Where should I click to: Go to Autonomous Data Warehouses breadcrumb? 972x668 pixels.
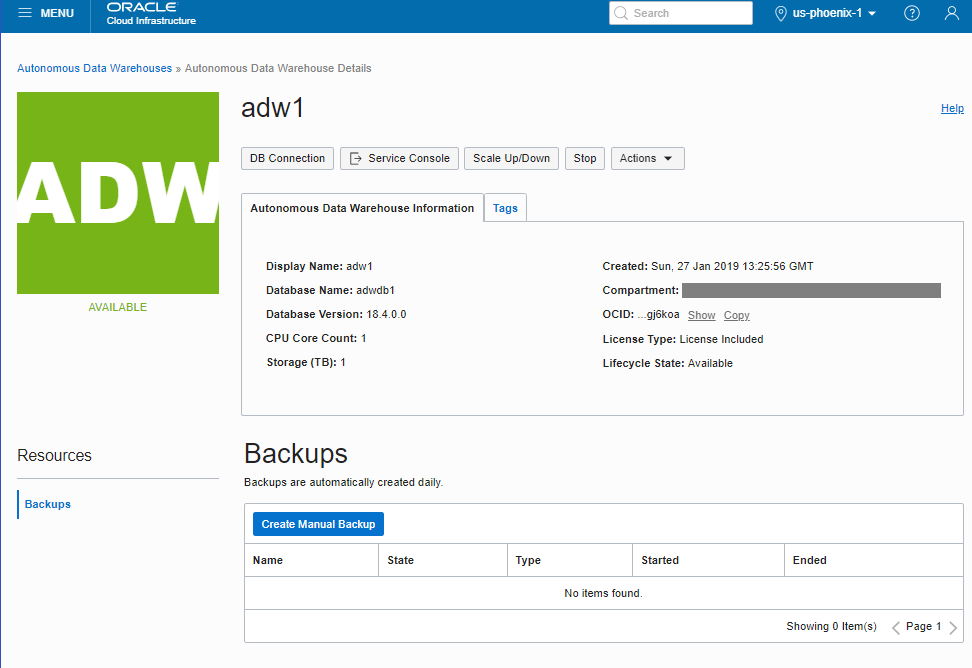[x=94, y=68]
